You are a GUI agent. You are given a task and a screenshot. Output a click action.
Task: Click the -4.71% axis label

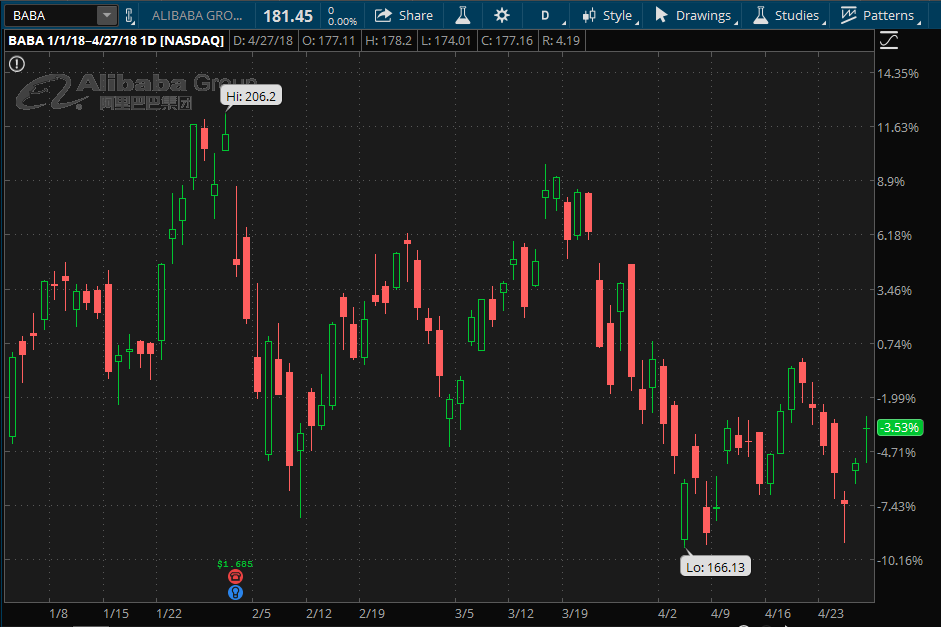tap(897, 452)
